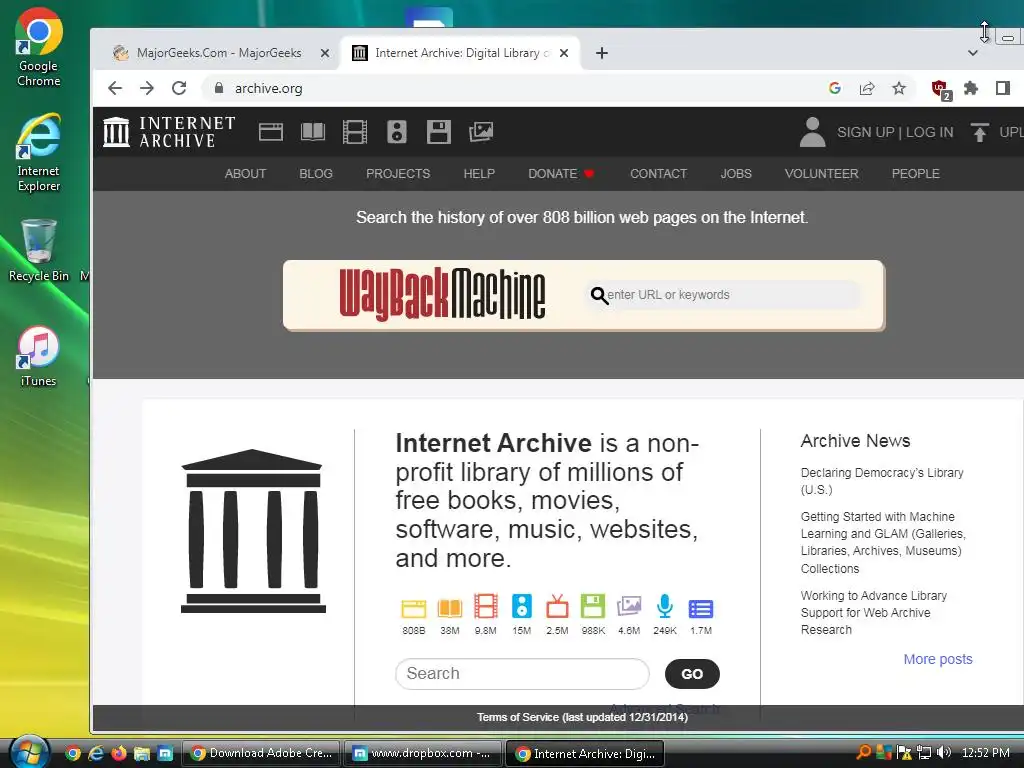
Task: Open Download Adobe Cre... taskbar window
Action: click(261, 753)
